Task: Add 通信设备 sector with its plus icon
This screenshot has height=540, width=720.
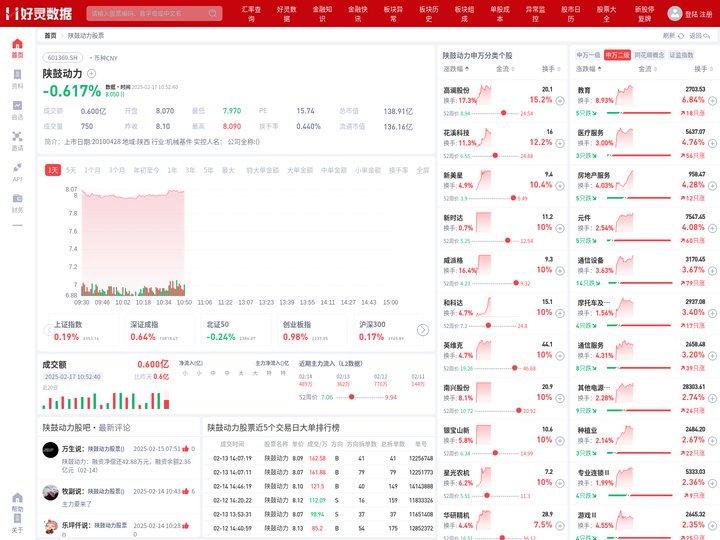Action: click(712, 270)
